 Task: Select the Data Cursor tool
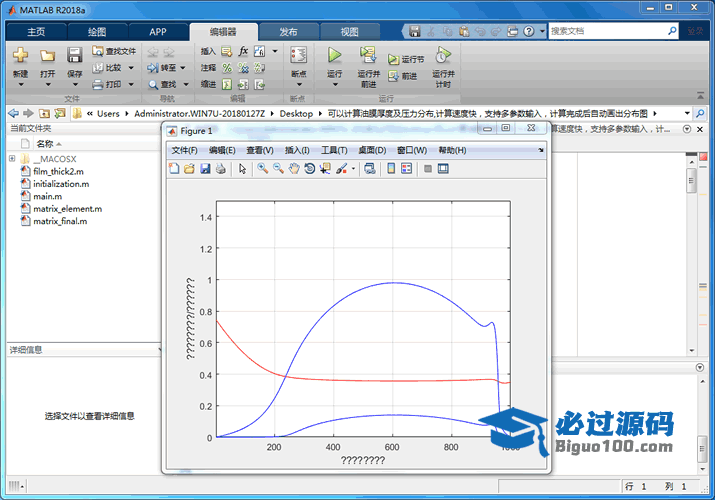pyautogui.click(x=326, y=169)
